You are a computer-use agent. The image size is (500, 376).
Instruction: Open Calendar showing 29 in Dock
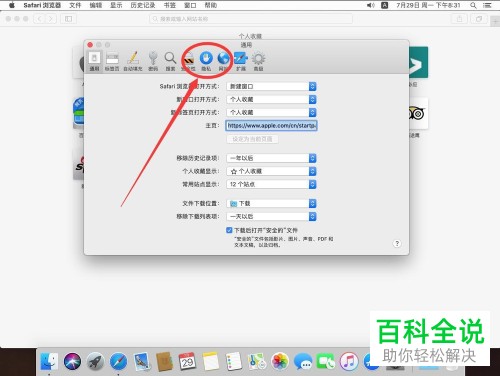[x=188, y=362]
